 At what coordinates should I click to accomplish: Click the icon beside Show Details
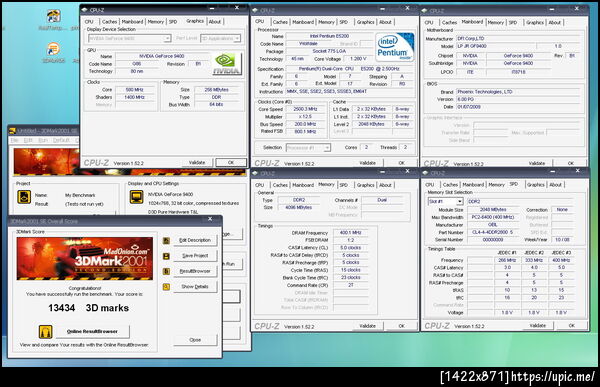pyautogui.click(x=166, y=286)
